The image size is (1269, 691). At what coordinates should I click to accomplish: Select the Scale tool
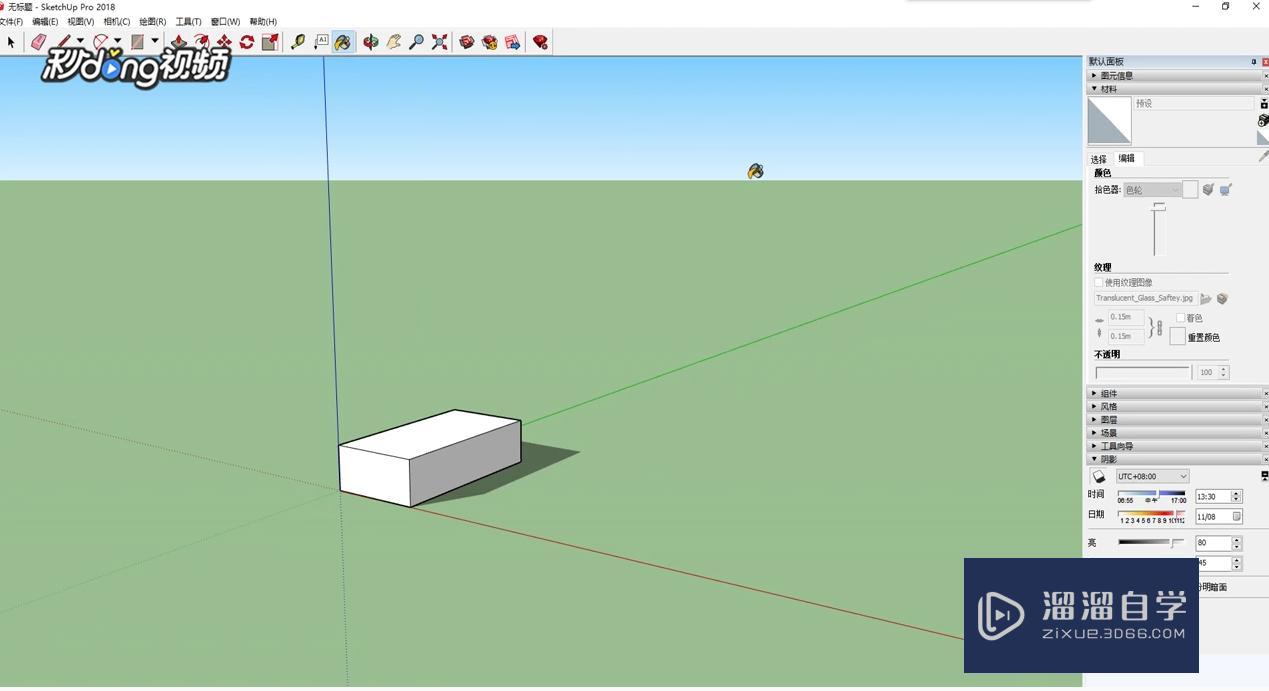point(270,42)
